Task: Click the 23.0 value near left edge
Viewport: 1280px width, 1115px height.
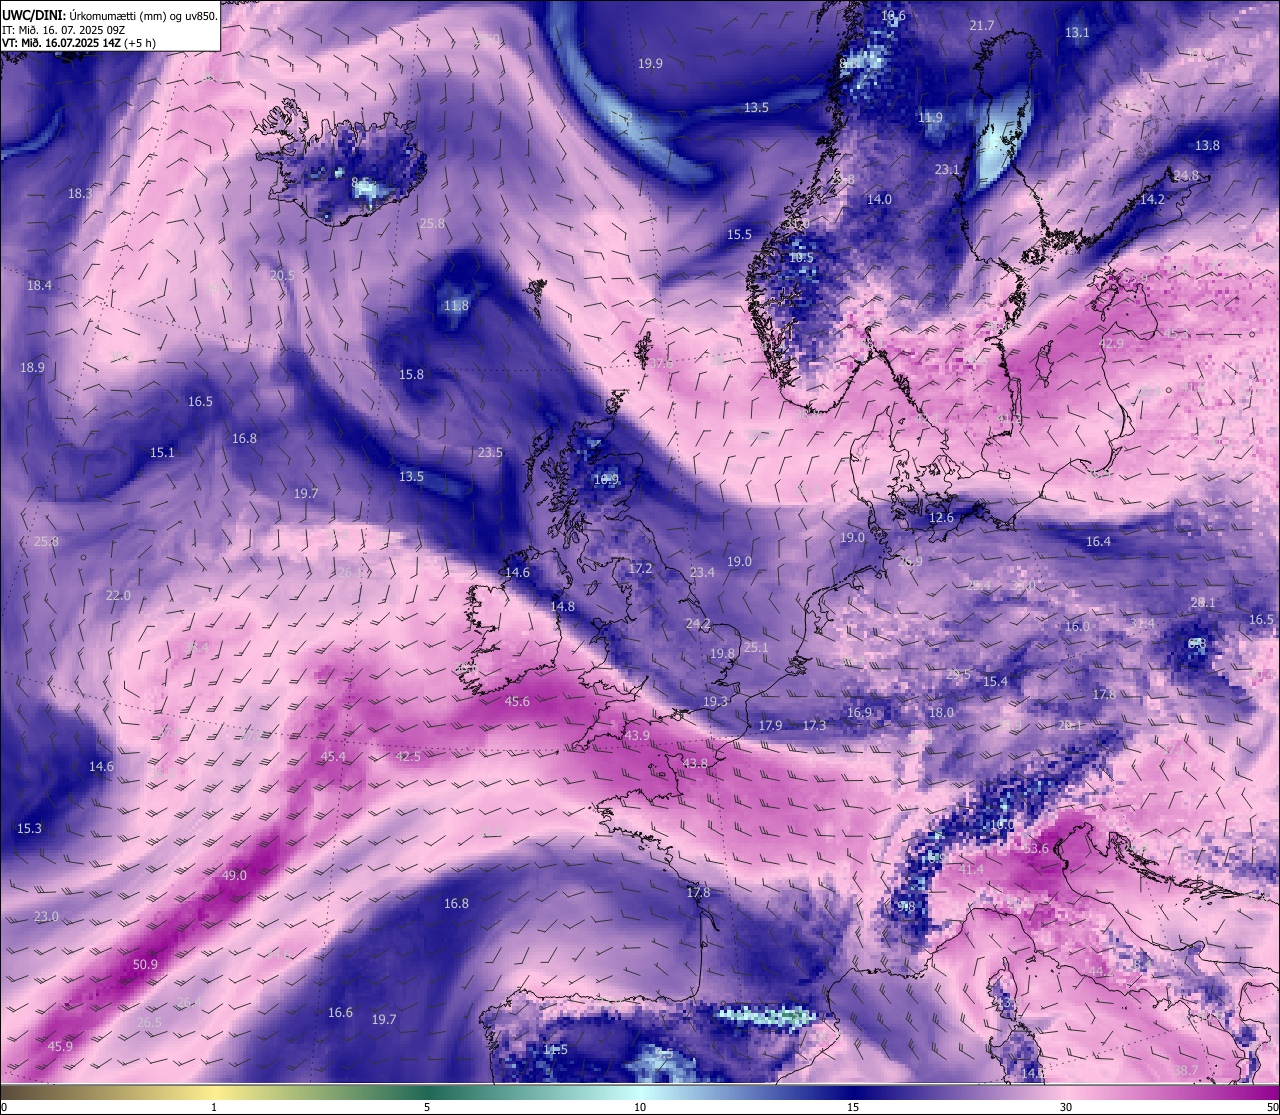Action: [x=46, y=916]
